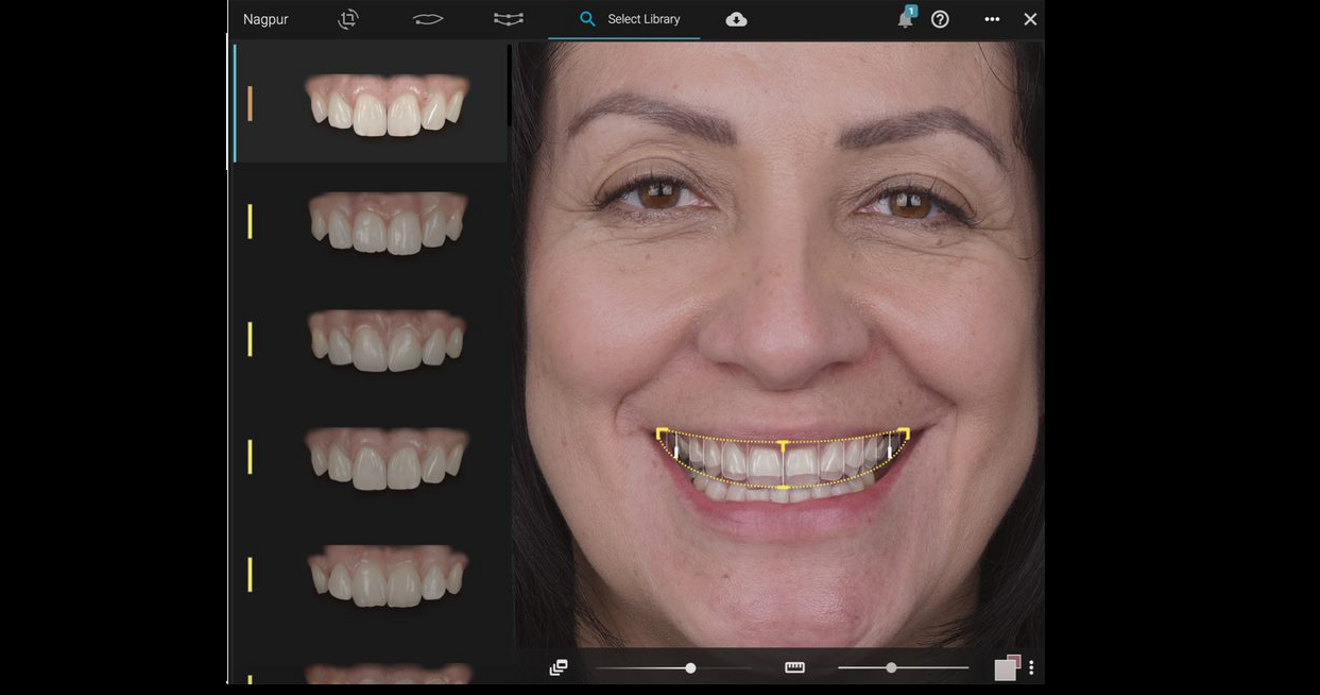
Task: Open the lip line drawing tool
Action: coord(428,19)
